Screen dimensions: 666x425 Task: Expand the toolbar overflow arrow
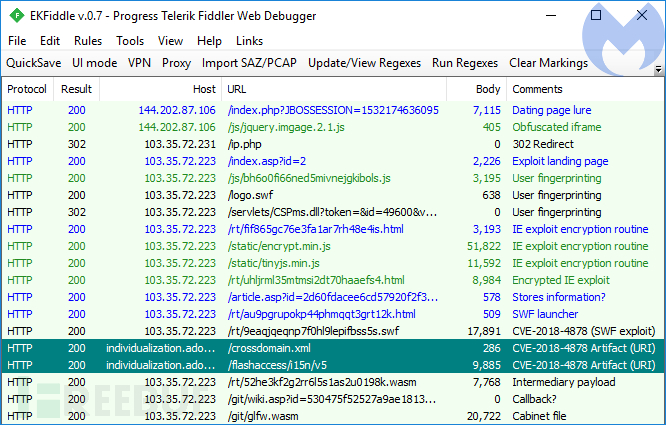click(658, 69)
